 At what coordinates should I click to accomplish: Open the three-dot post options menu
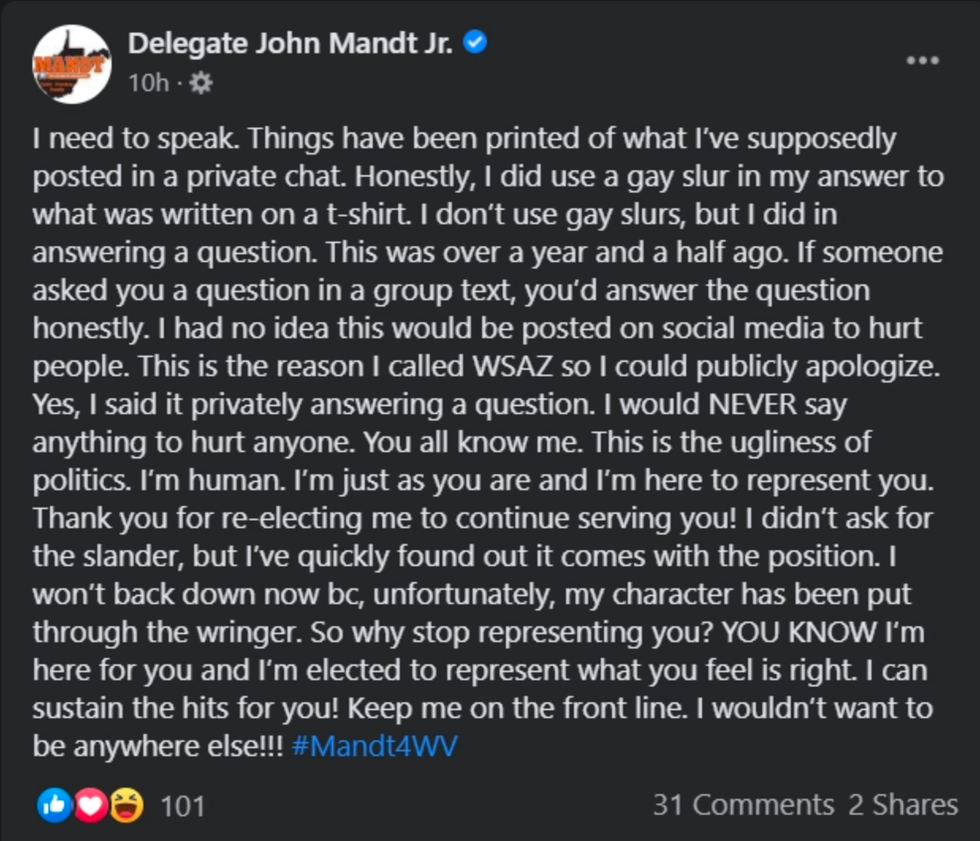click(922, 60)
